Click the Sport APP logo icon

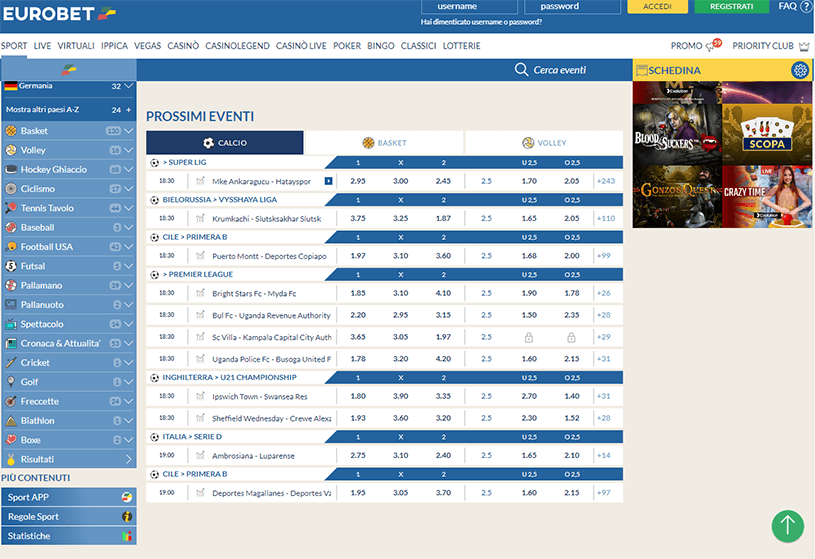pyautogui.click(x=127, y=497)
